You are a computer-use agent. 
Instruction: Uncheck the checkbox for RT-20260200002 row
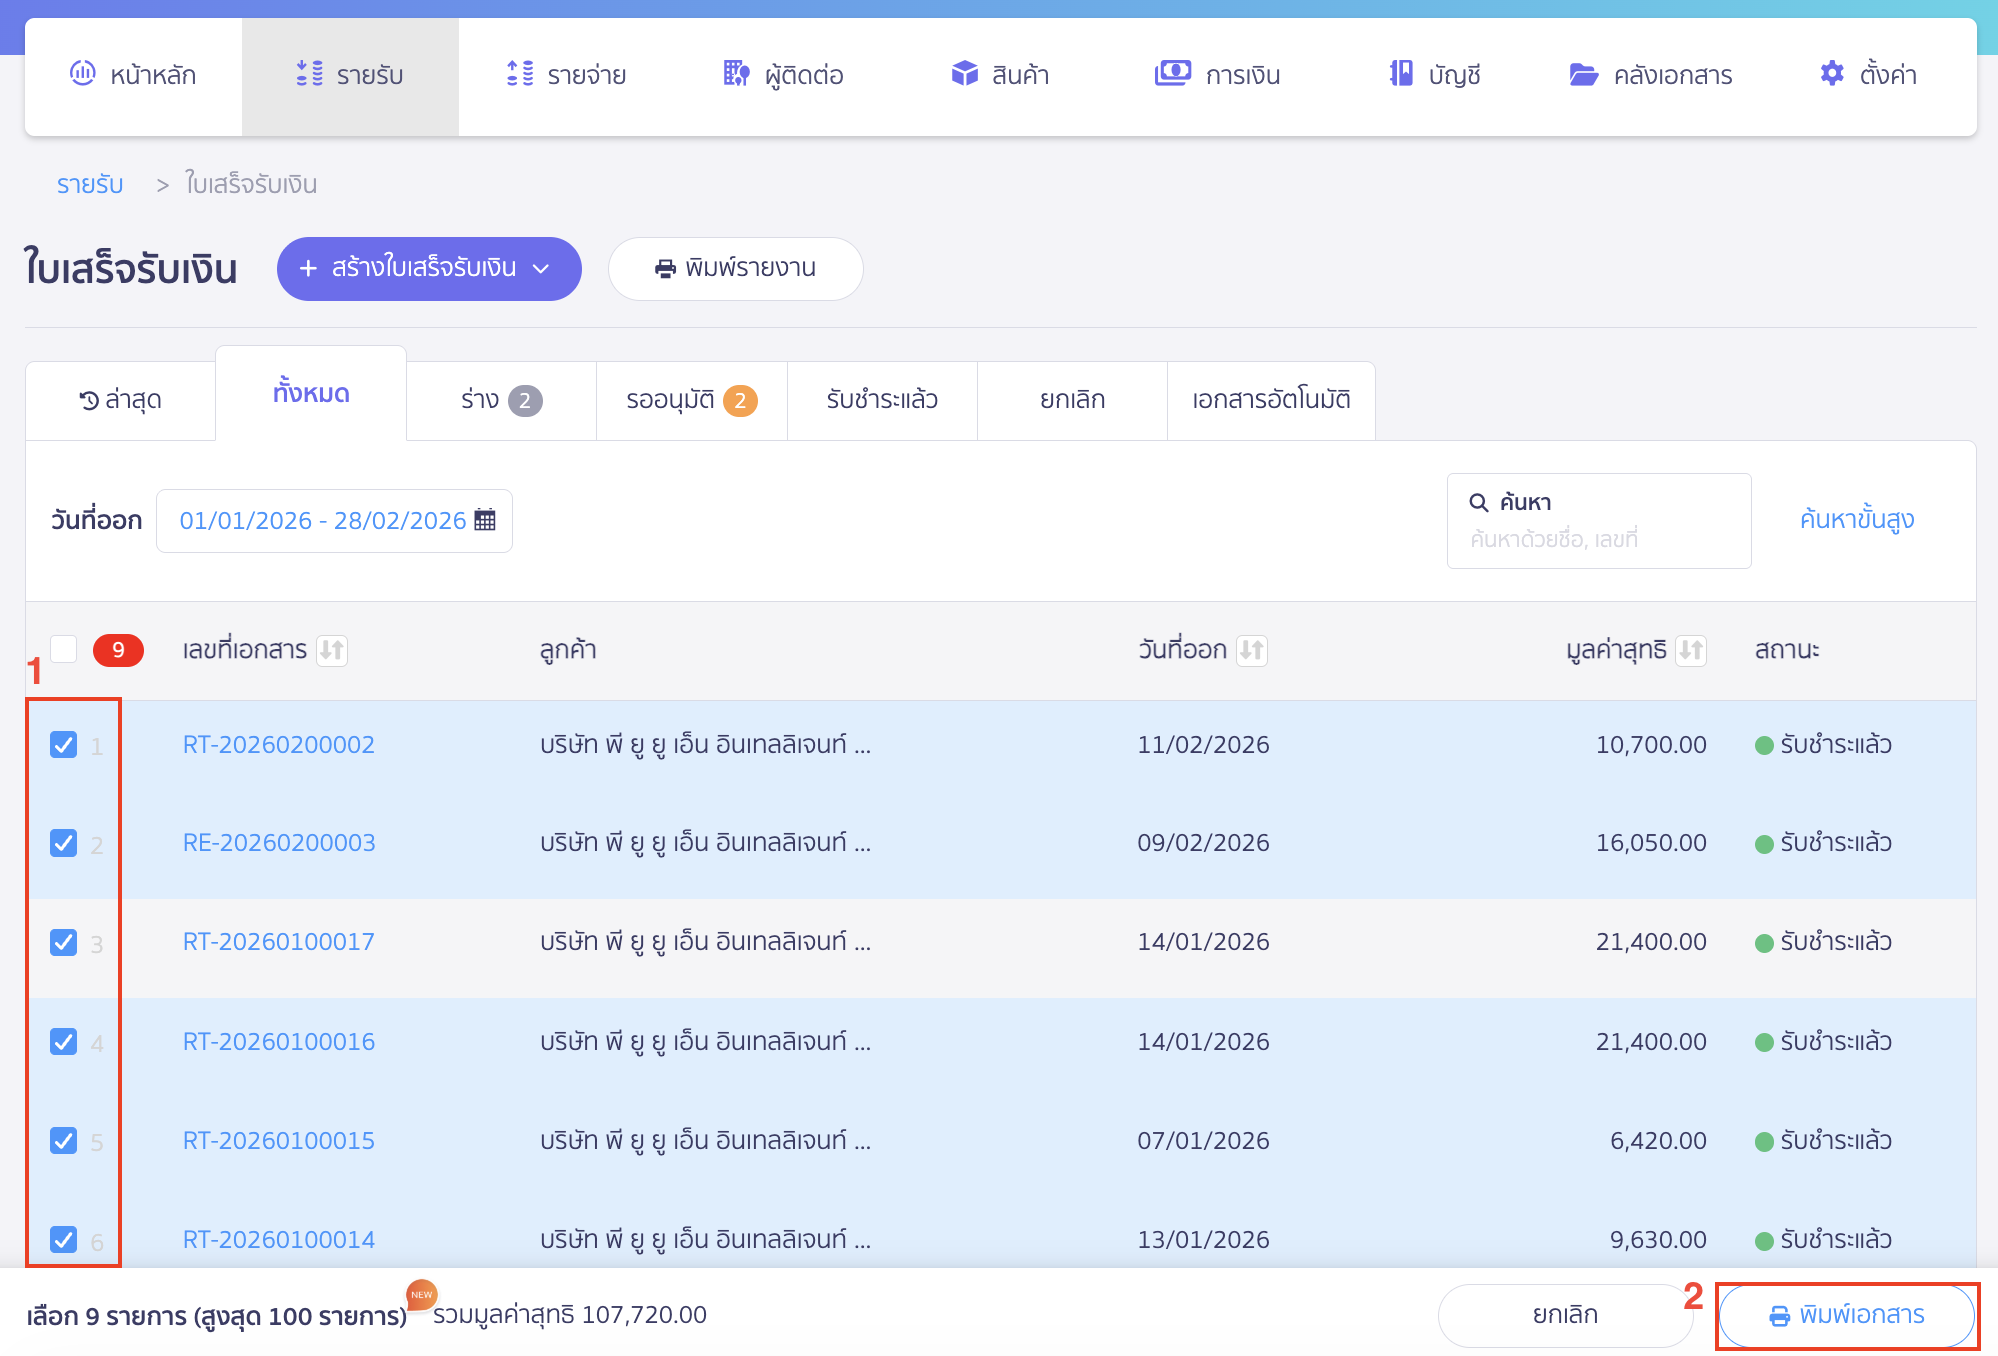(64, 745)
